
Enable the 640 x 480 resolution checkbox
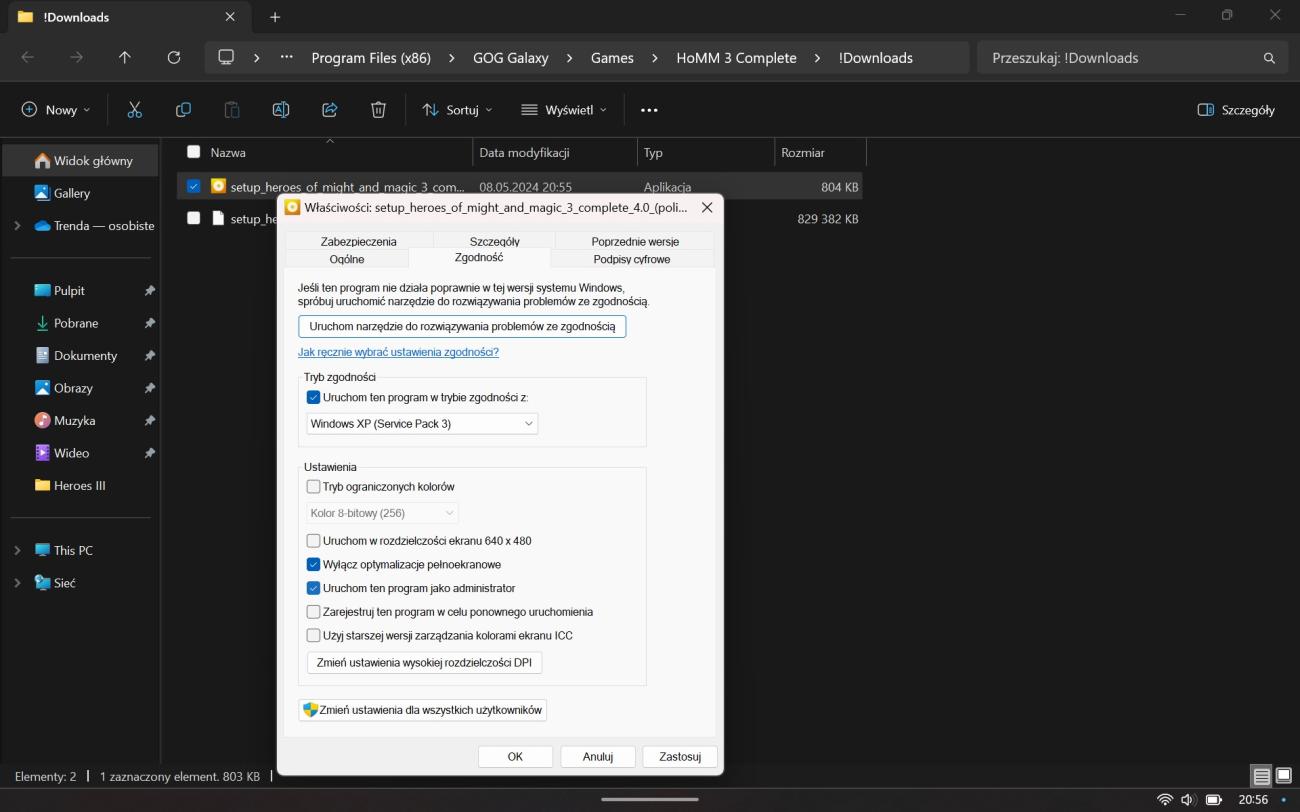(x=314, y=541)
